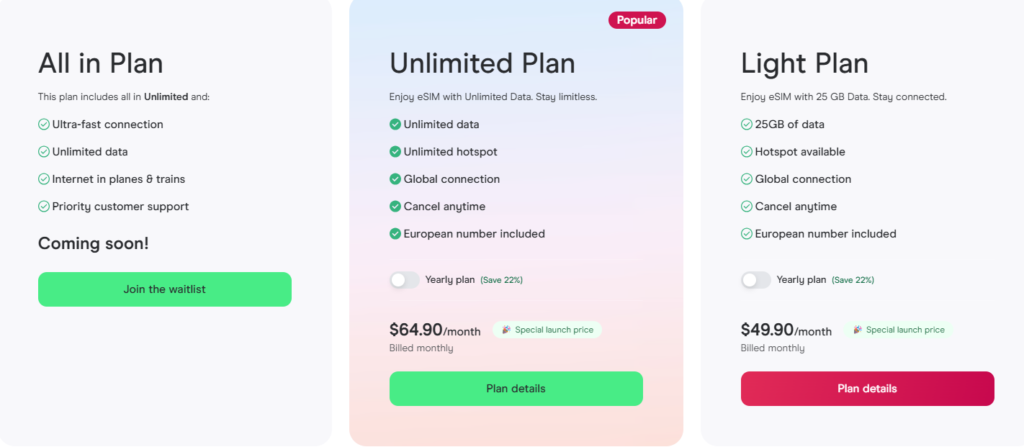This screenshot has width=1024, height=447.
Task: Click the All in Plan heading
Action: (100, 64)
